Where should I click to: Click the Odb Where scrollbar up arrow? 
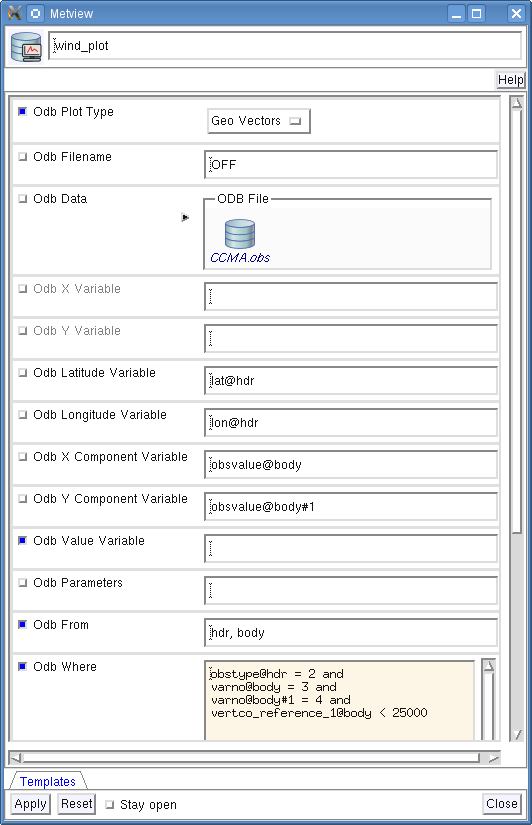488,667
